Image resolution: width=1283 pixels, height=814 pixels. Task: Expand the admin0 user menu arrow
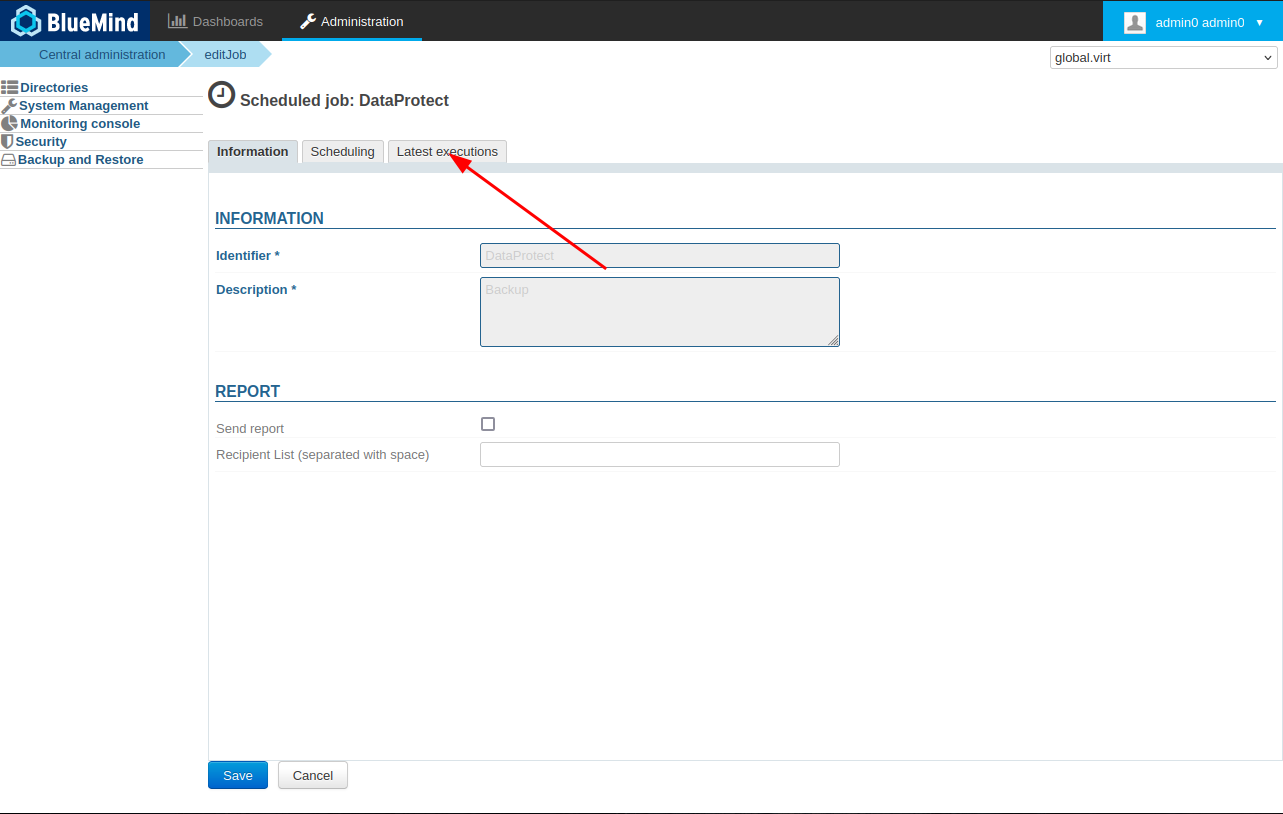pyautogui.click(x=1260, y=22)
